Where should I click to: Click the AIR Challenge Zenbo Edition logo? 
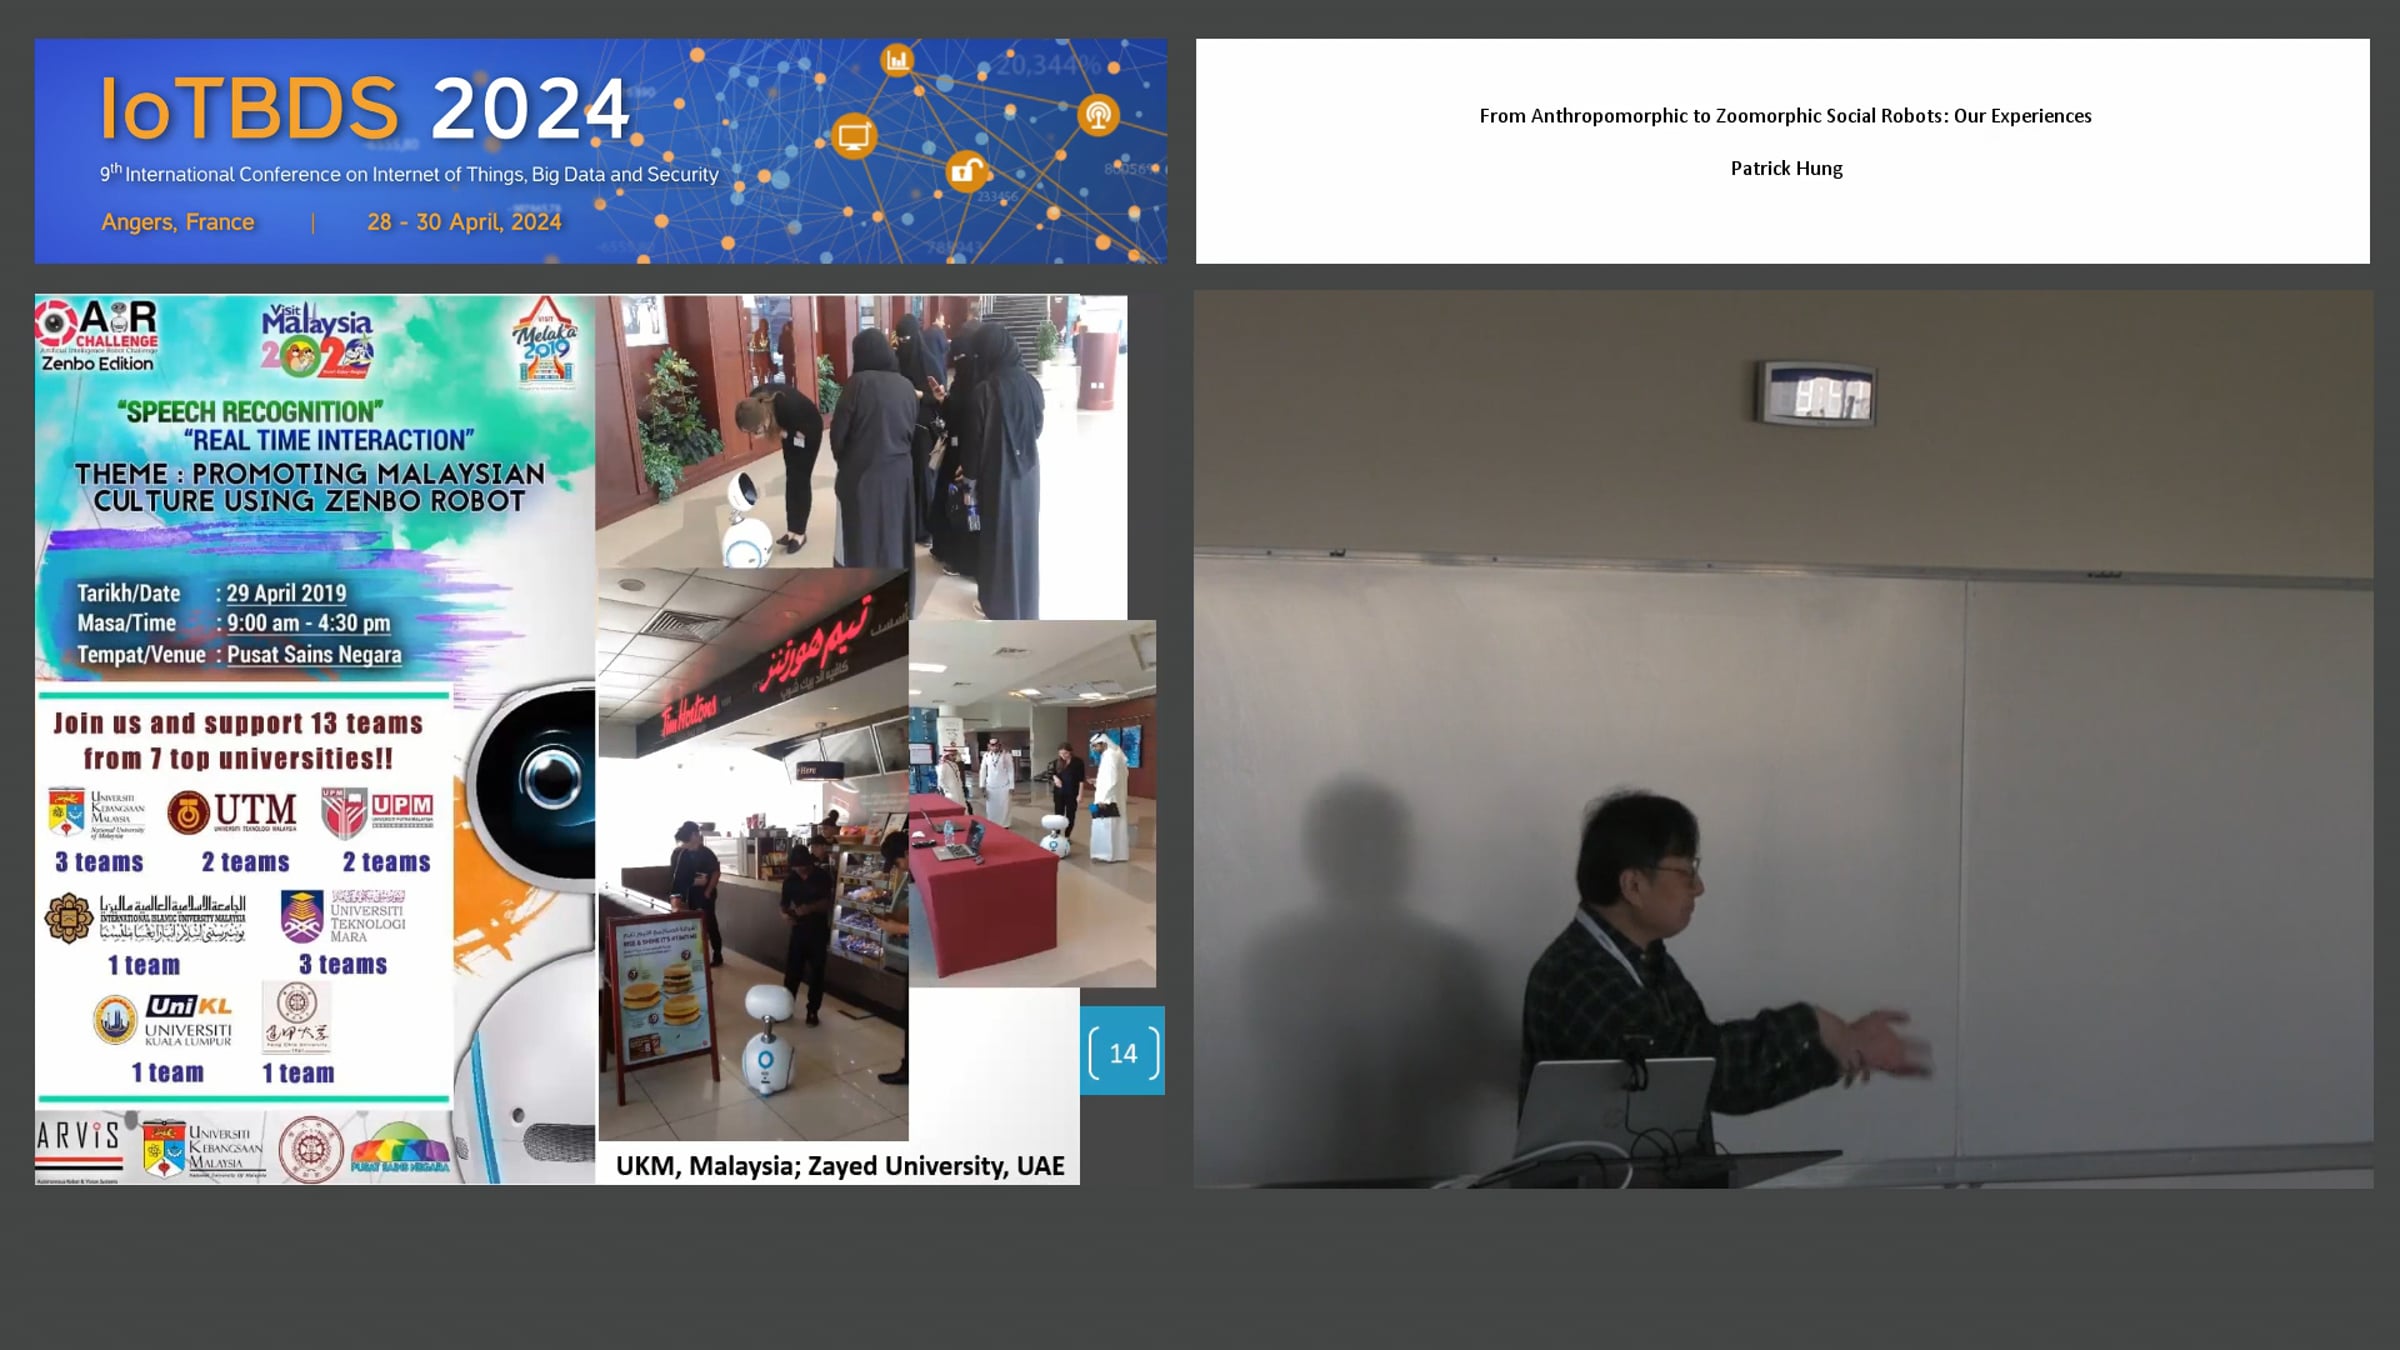(x=98, y=336)
